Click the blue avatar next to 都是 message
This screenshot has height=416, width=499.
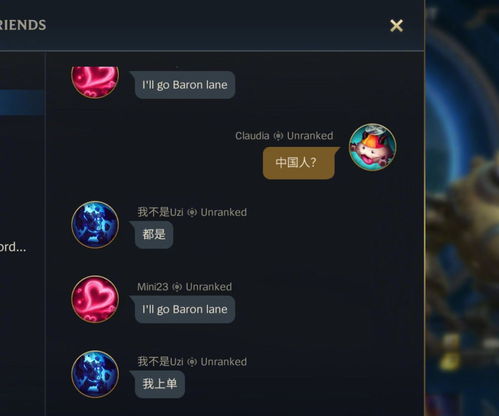(x=95, y=224)
